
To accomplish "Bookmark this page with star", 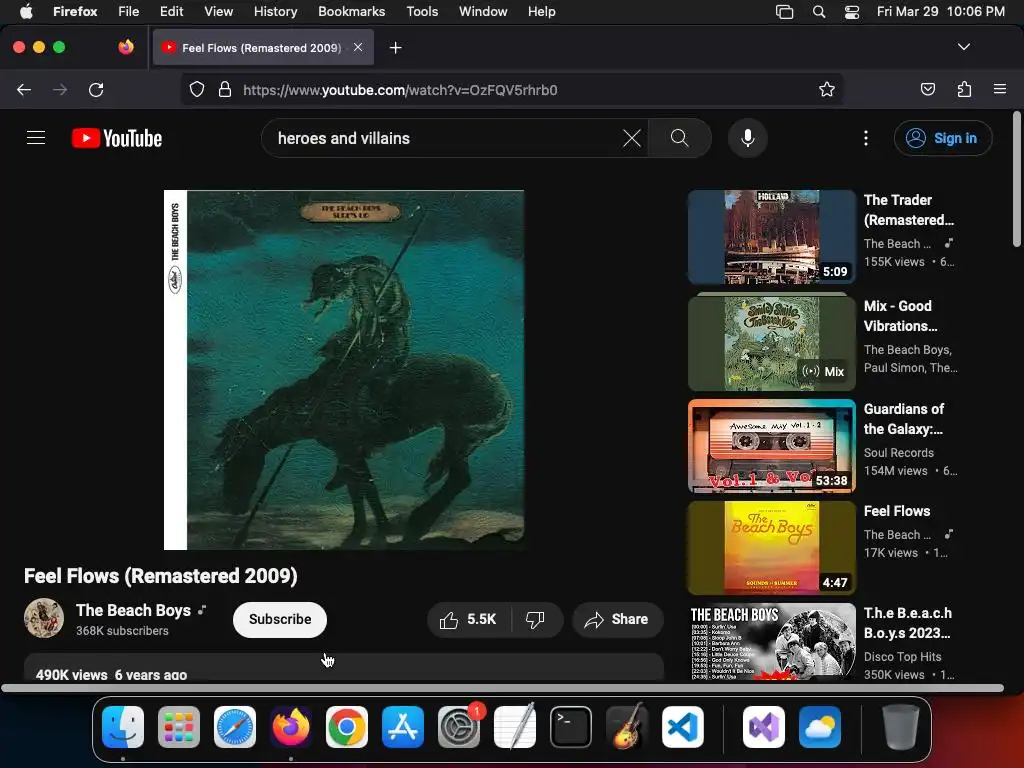I will click(827, 89).
